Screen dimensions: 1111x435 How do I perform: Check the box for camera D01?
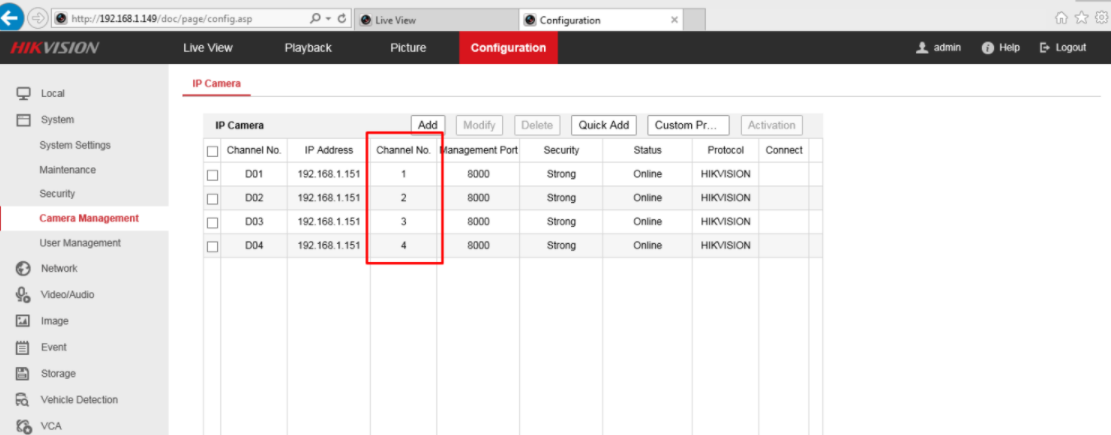[x=212, y=174]
